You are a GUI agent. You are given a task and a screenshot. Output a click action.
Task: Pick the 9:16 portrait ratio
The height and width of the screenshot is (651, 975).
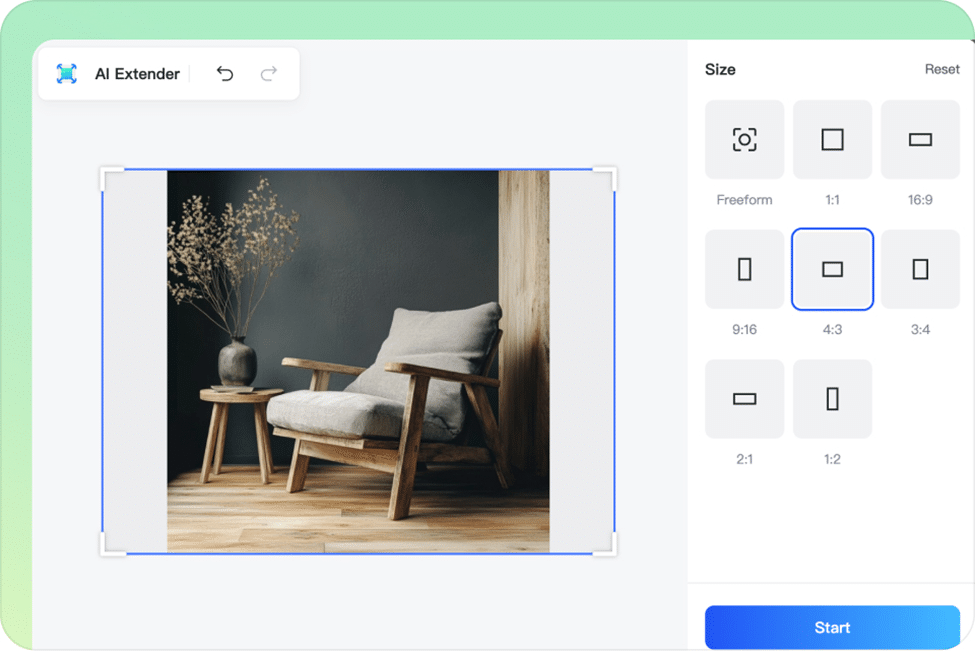(744, 269)
